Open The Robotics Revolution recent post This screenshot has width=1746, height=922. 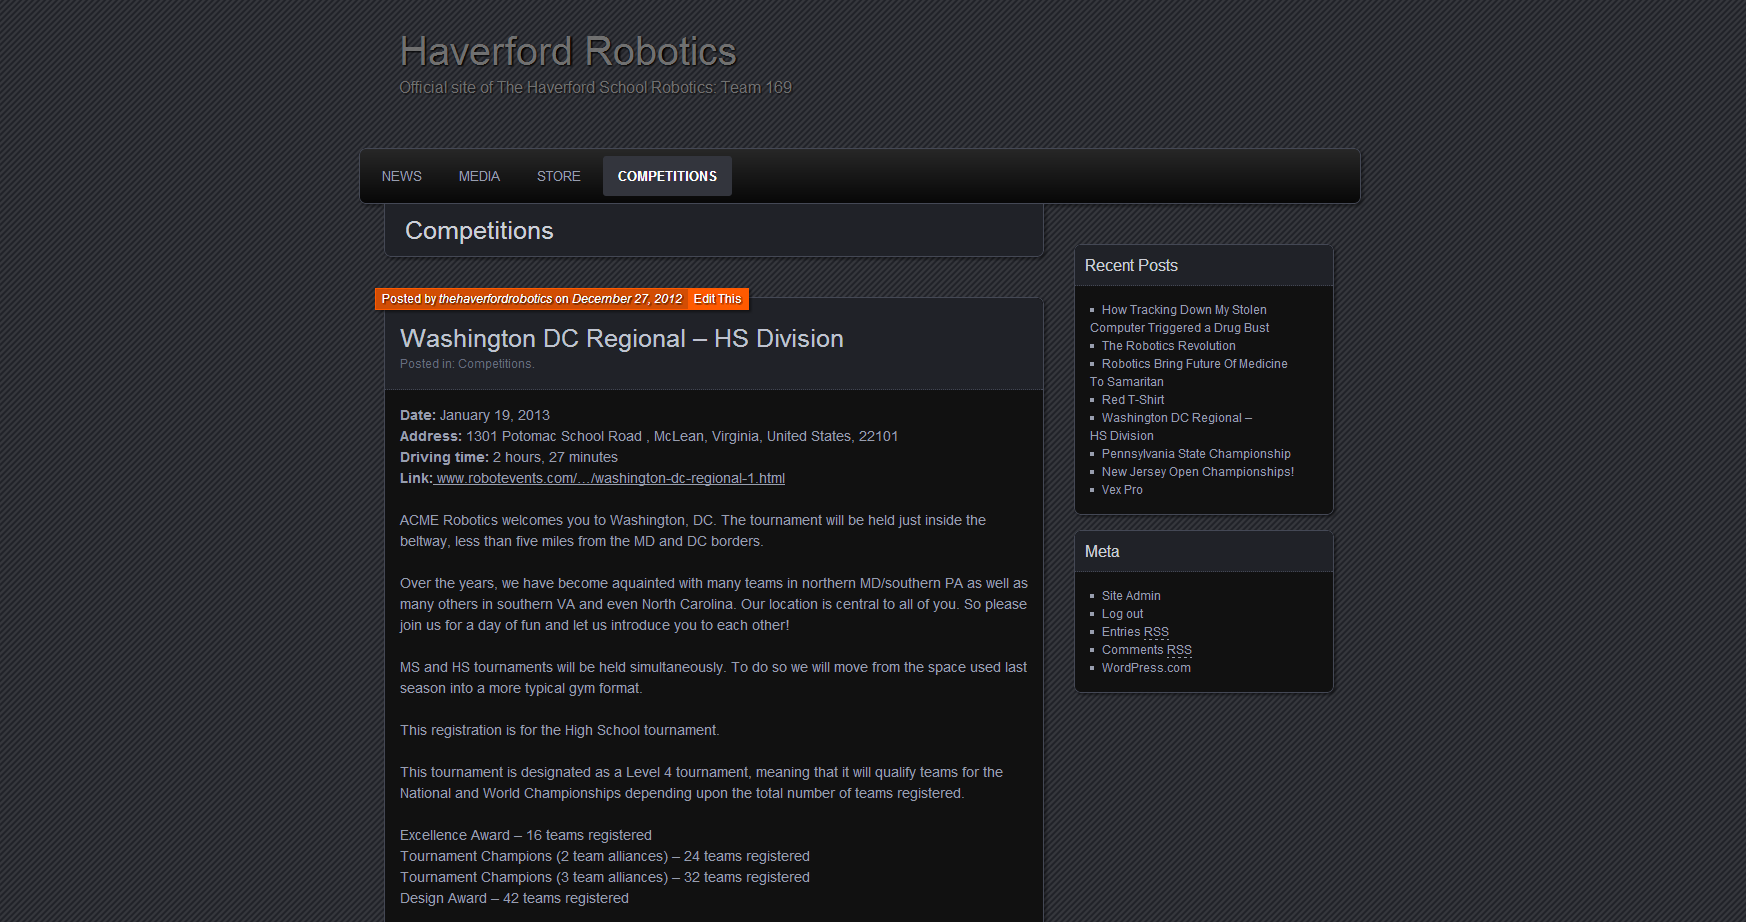pos(1168,346)
